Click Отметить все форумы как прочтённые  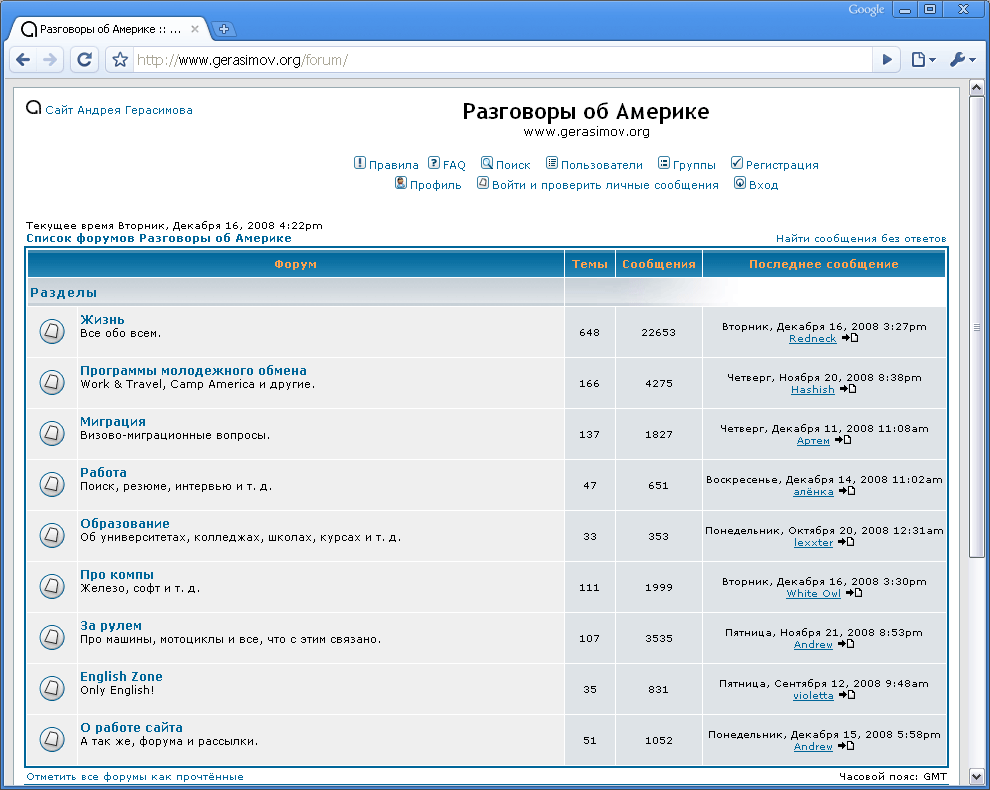tap(135, 776)
